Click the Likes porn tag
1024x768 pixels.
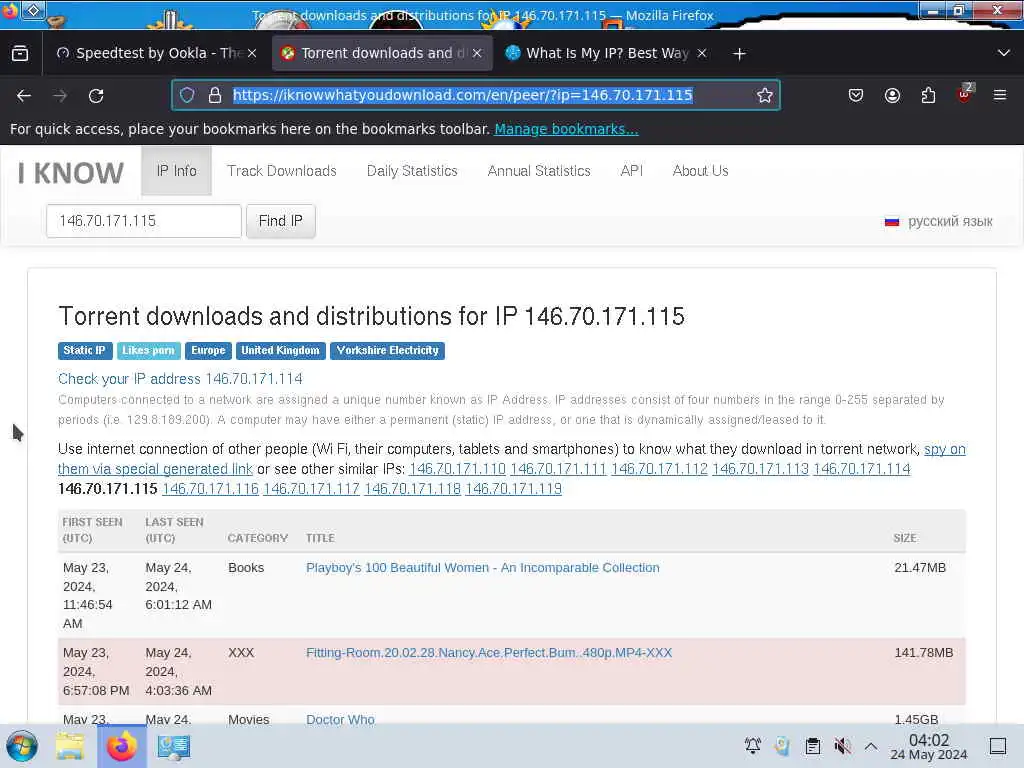pyautogui.click(x=148, y=351)
